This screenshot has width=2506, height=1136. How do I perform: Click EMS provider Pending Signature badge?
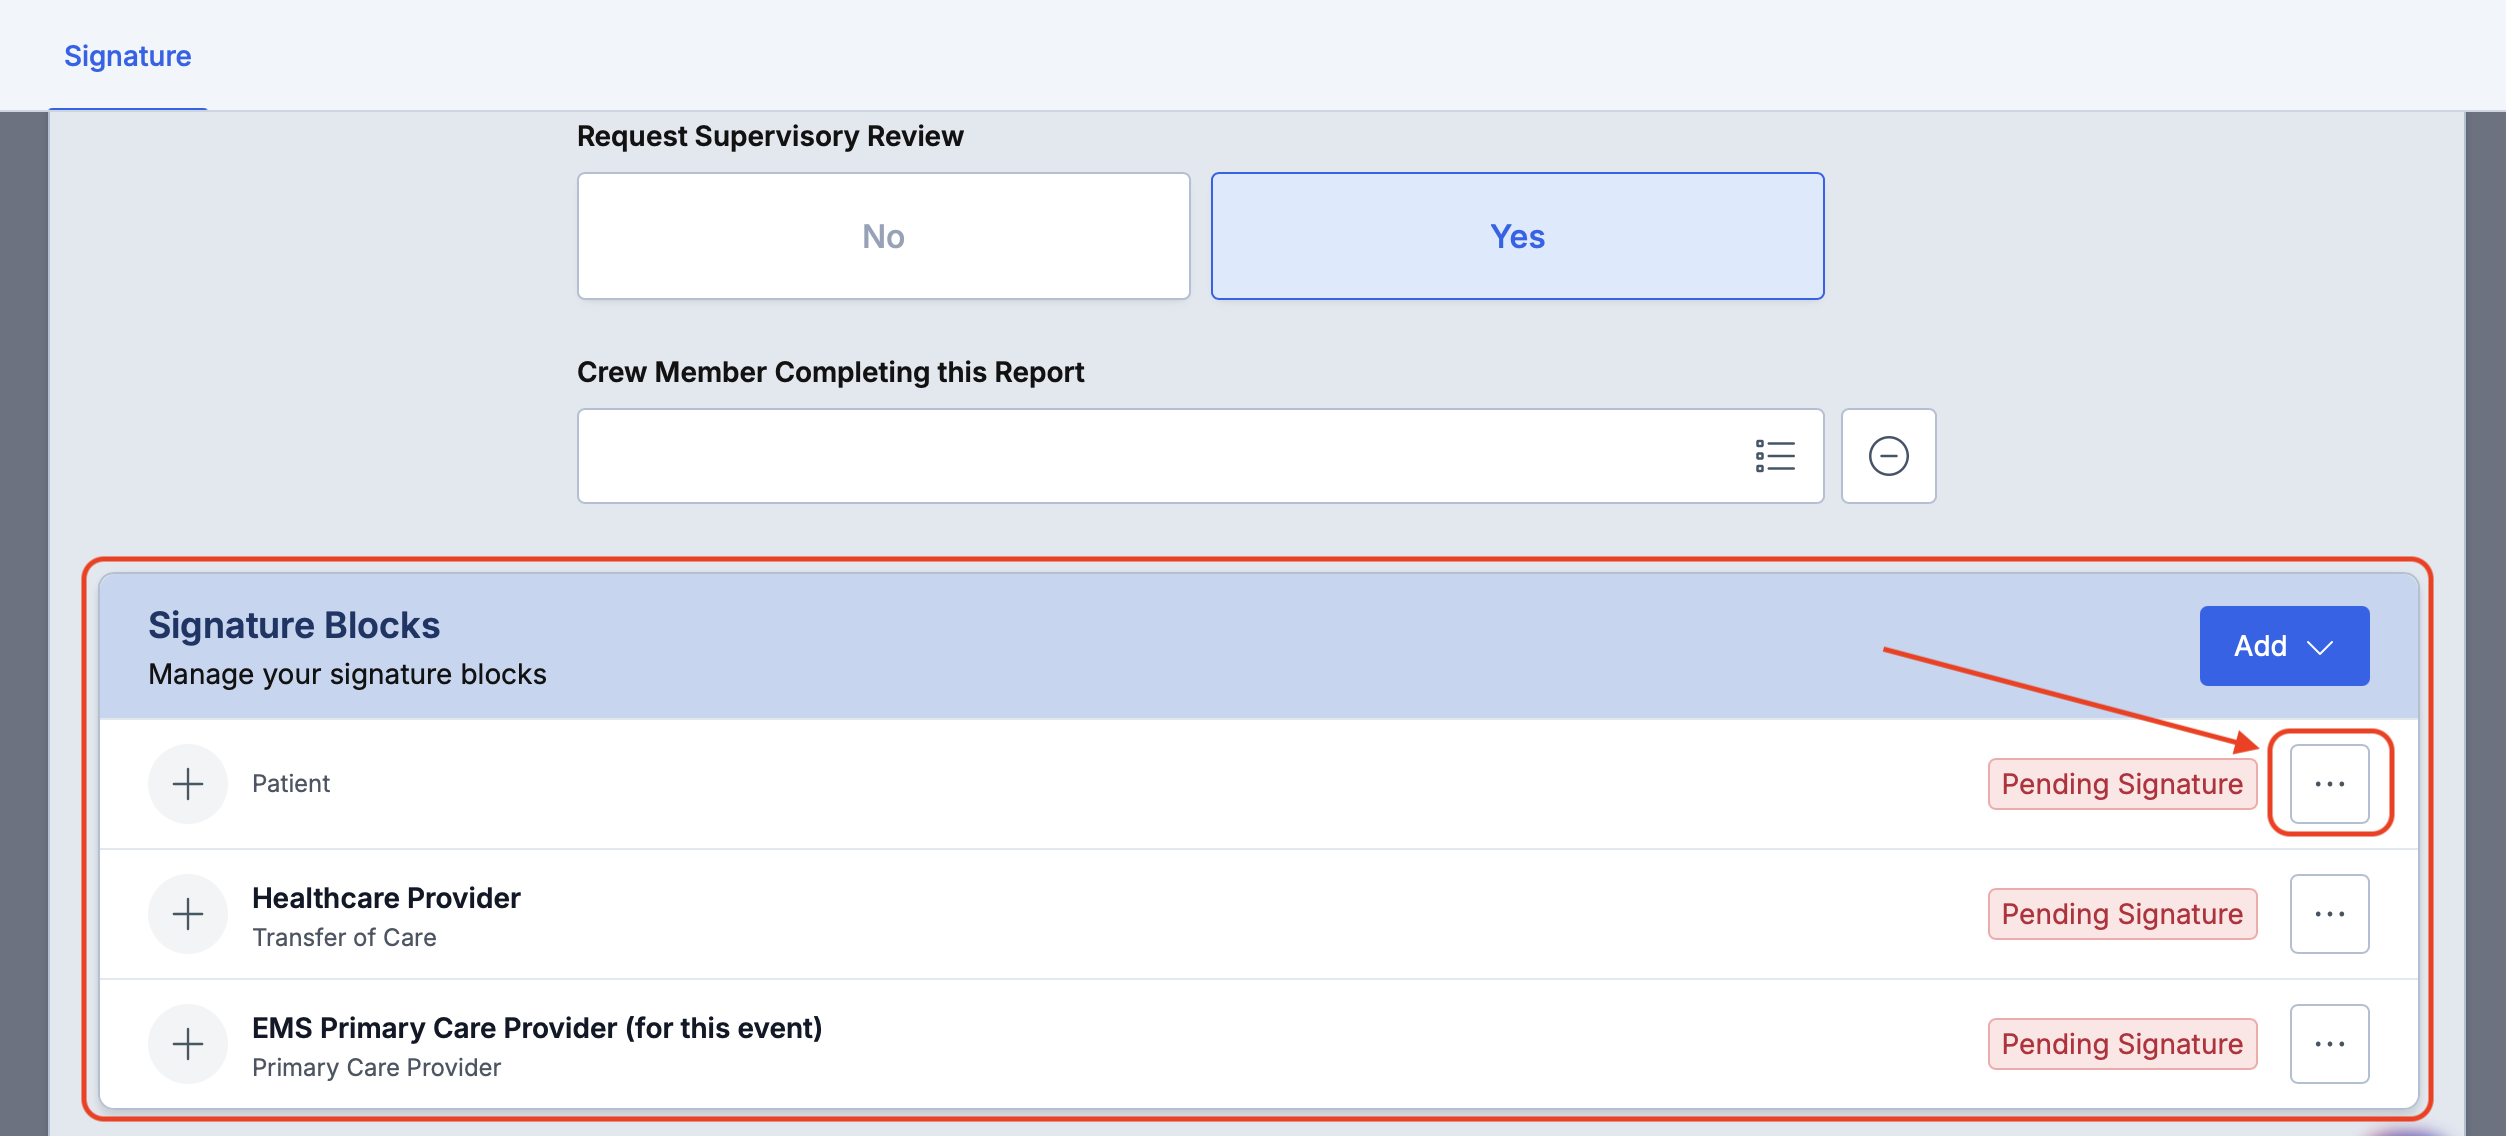point(2121,1044)
